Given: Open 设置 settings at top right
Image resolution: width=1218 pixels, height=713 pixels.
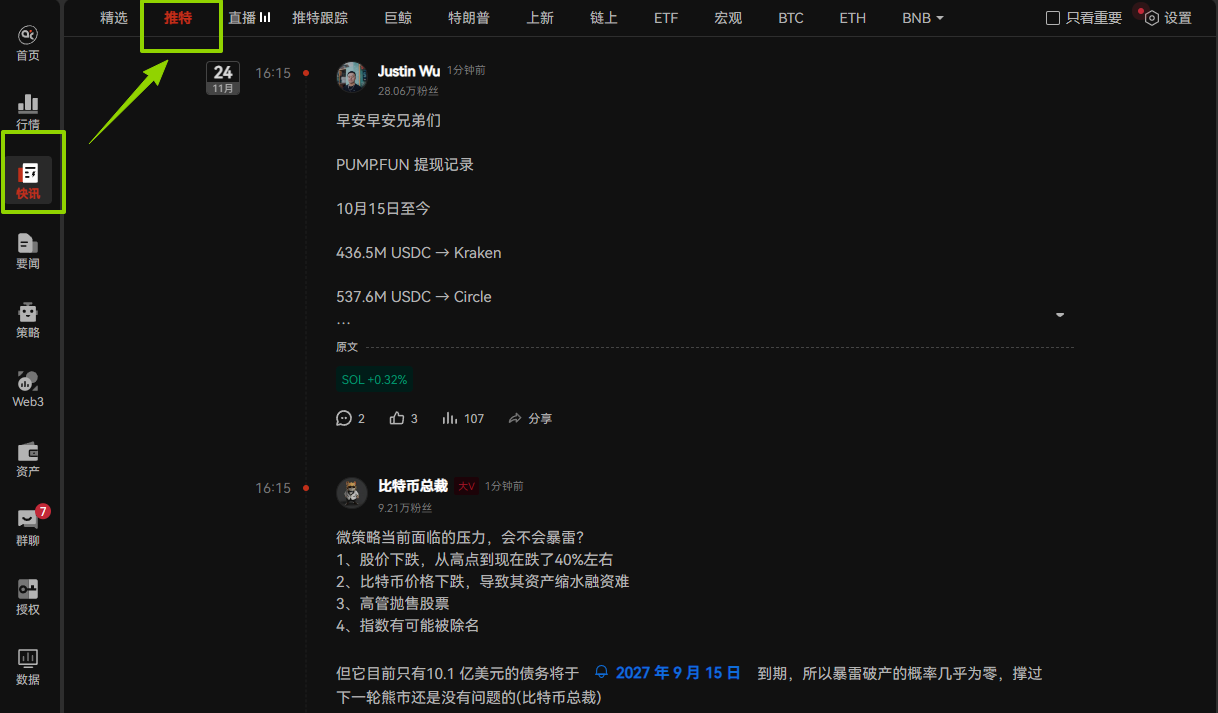Looking at the screenshot, I should (x=1168, y=18).
